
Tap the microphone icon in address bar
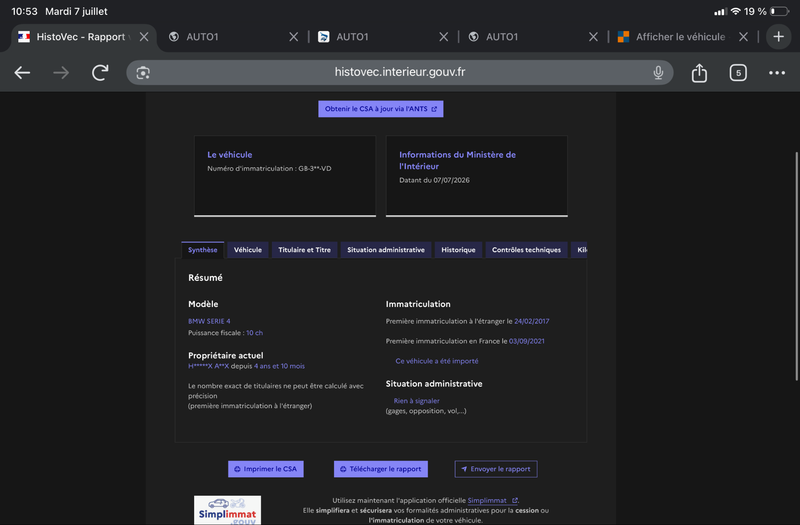click(x=658, y=73)
